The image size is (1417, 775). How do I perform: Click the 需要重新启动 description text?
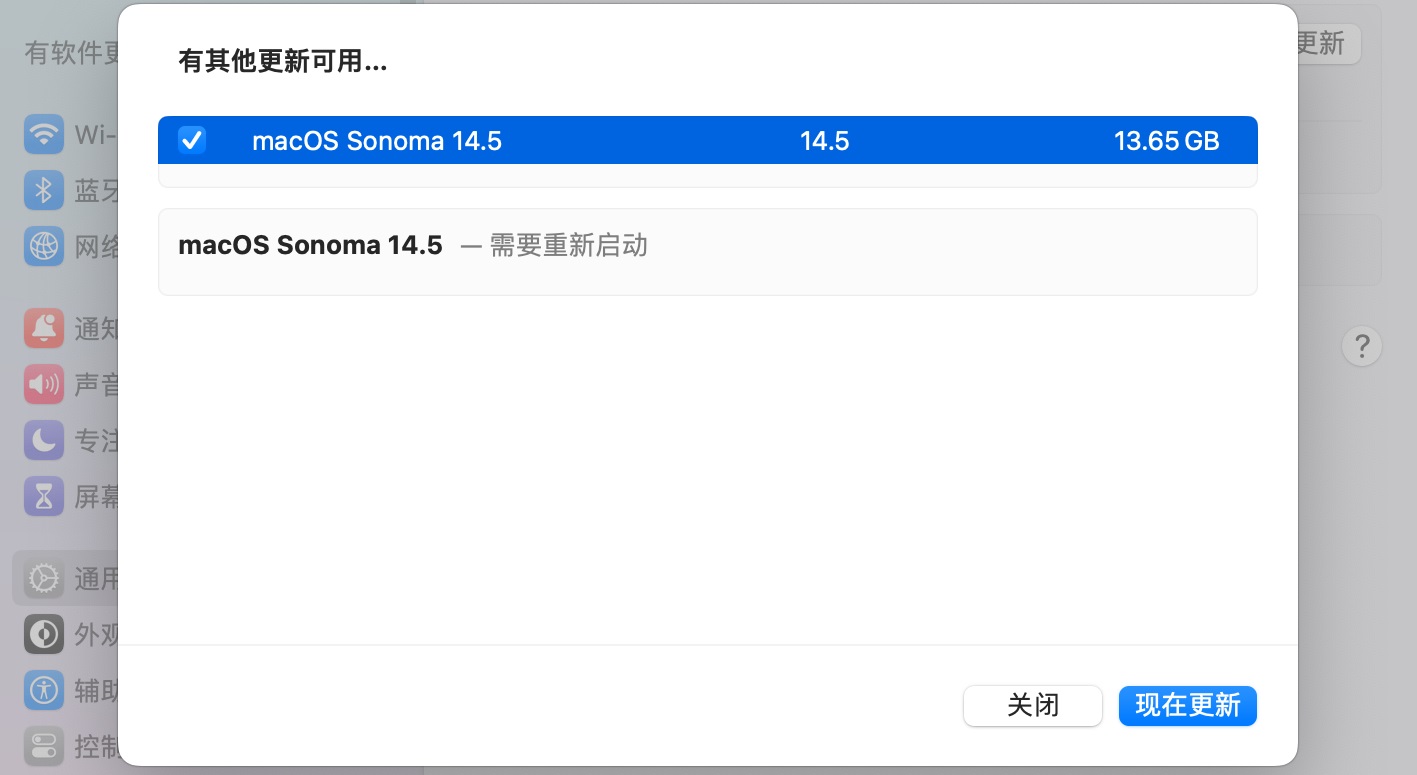pos(568,245)
